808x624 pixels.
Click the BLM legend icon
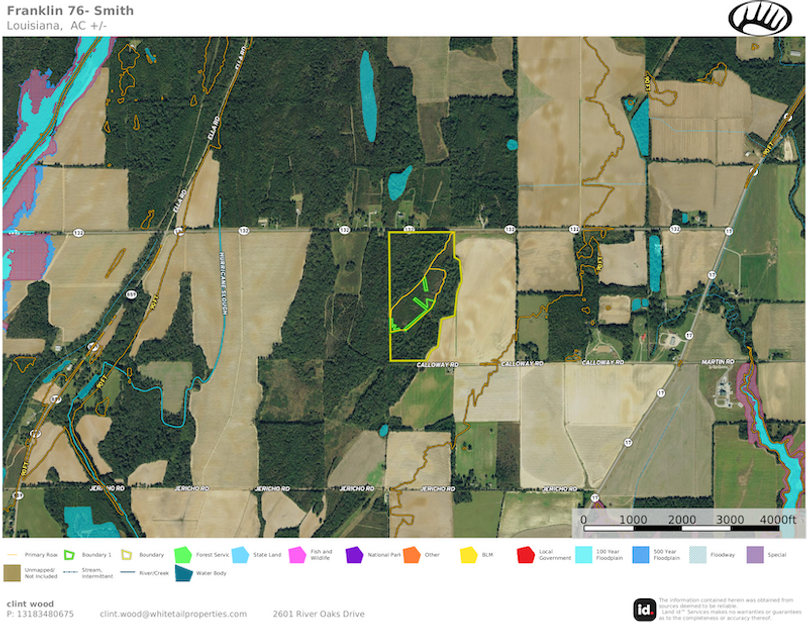click(x=467, y=553)
